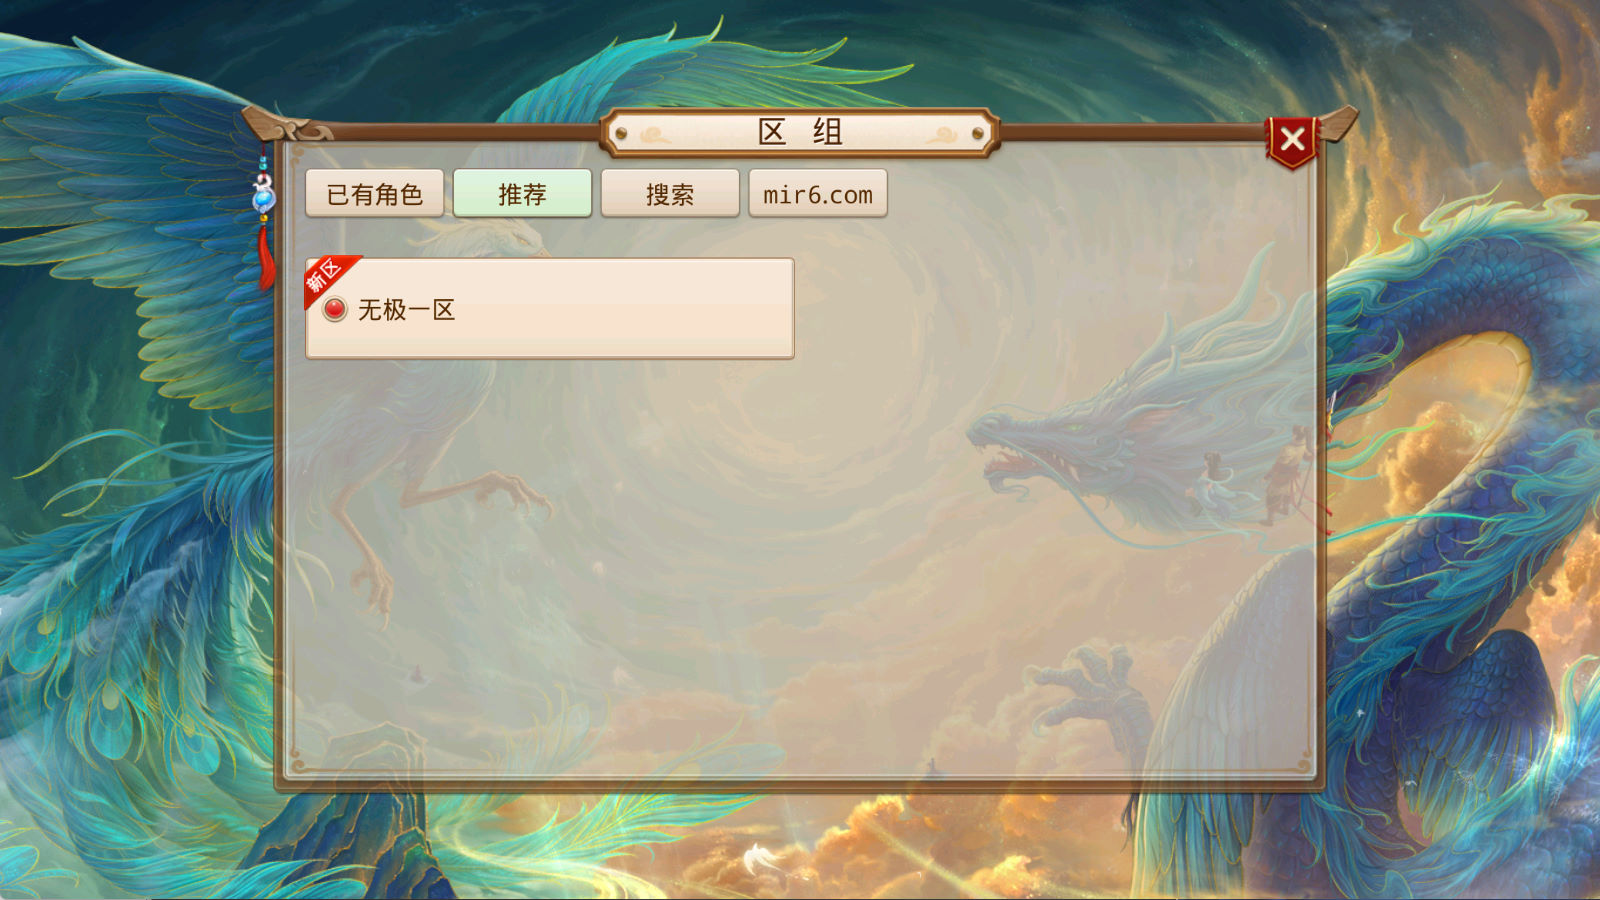
Task: Click the empty area right of the 无极一区 entry
Action: point(1050,308)
